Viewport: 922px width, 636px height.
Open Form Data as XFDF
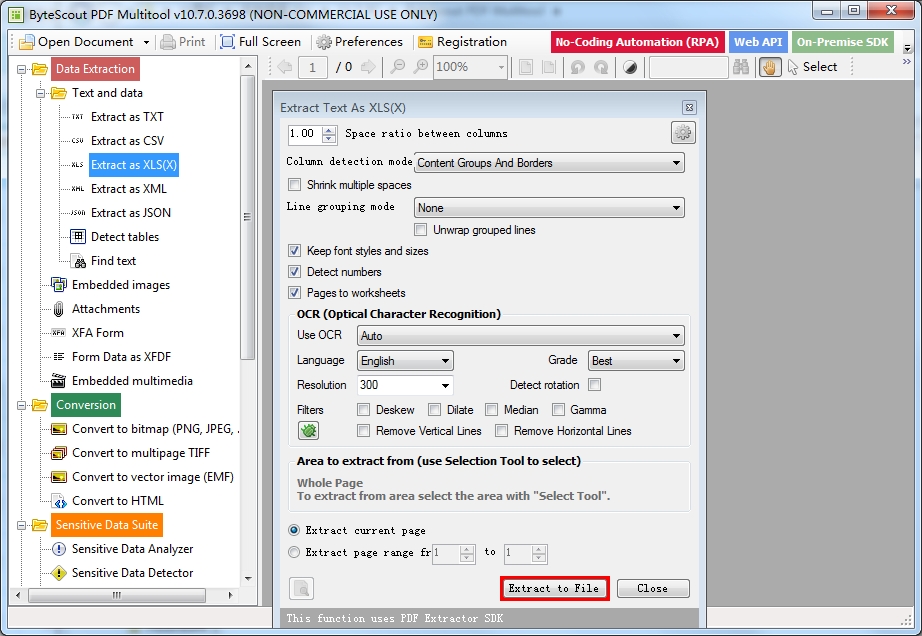121,357
